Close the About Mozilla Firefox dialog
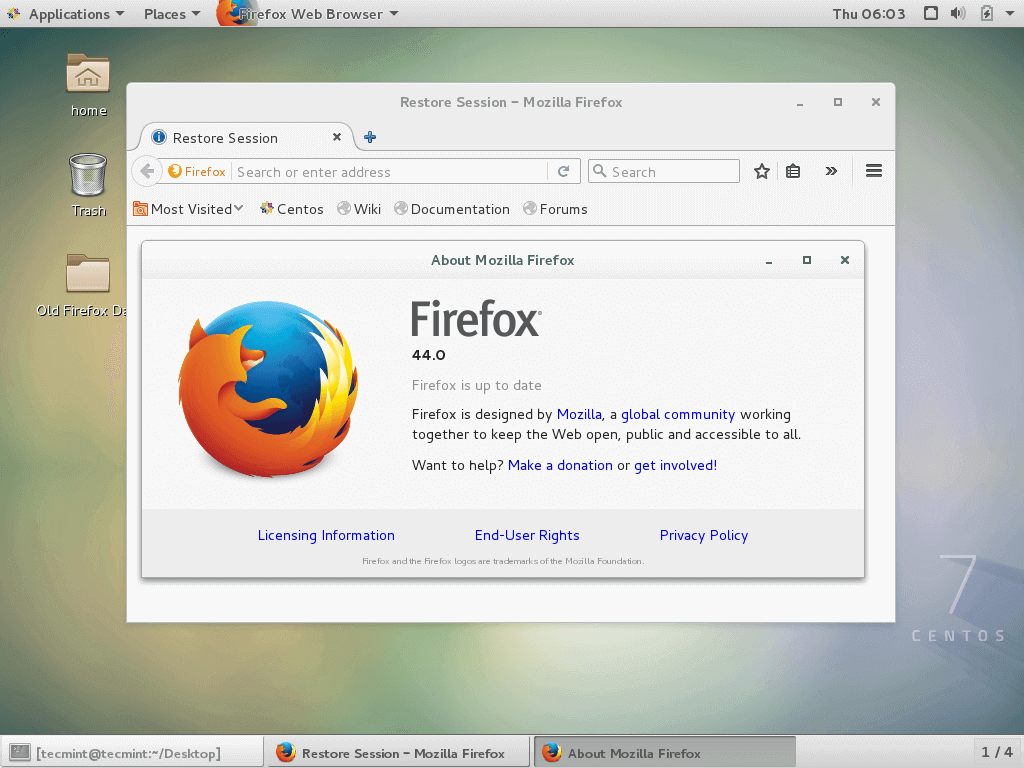This screenshot has height=768, width=1024. (844, 260)
